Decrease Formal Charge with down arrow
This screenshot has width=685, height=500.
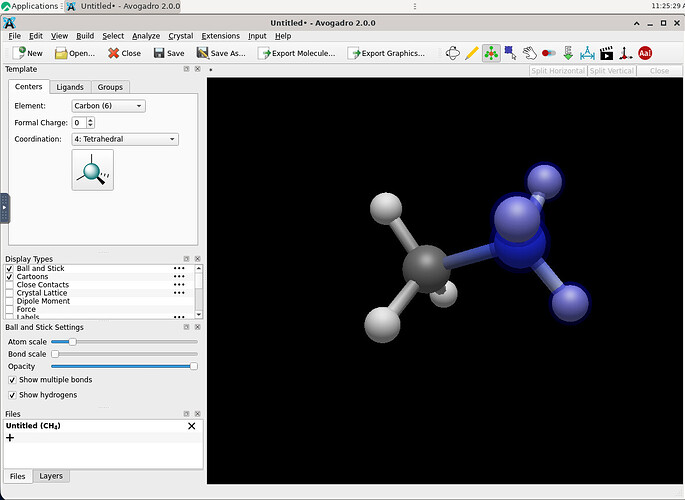[x=90, y=125]
